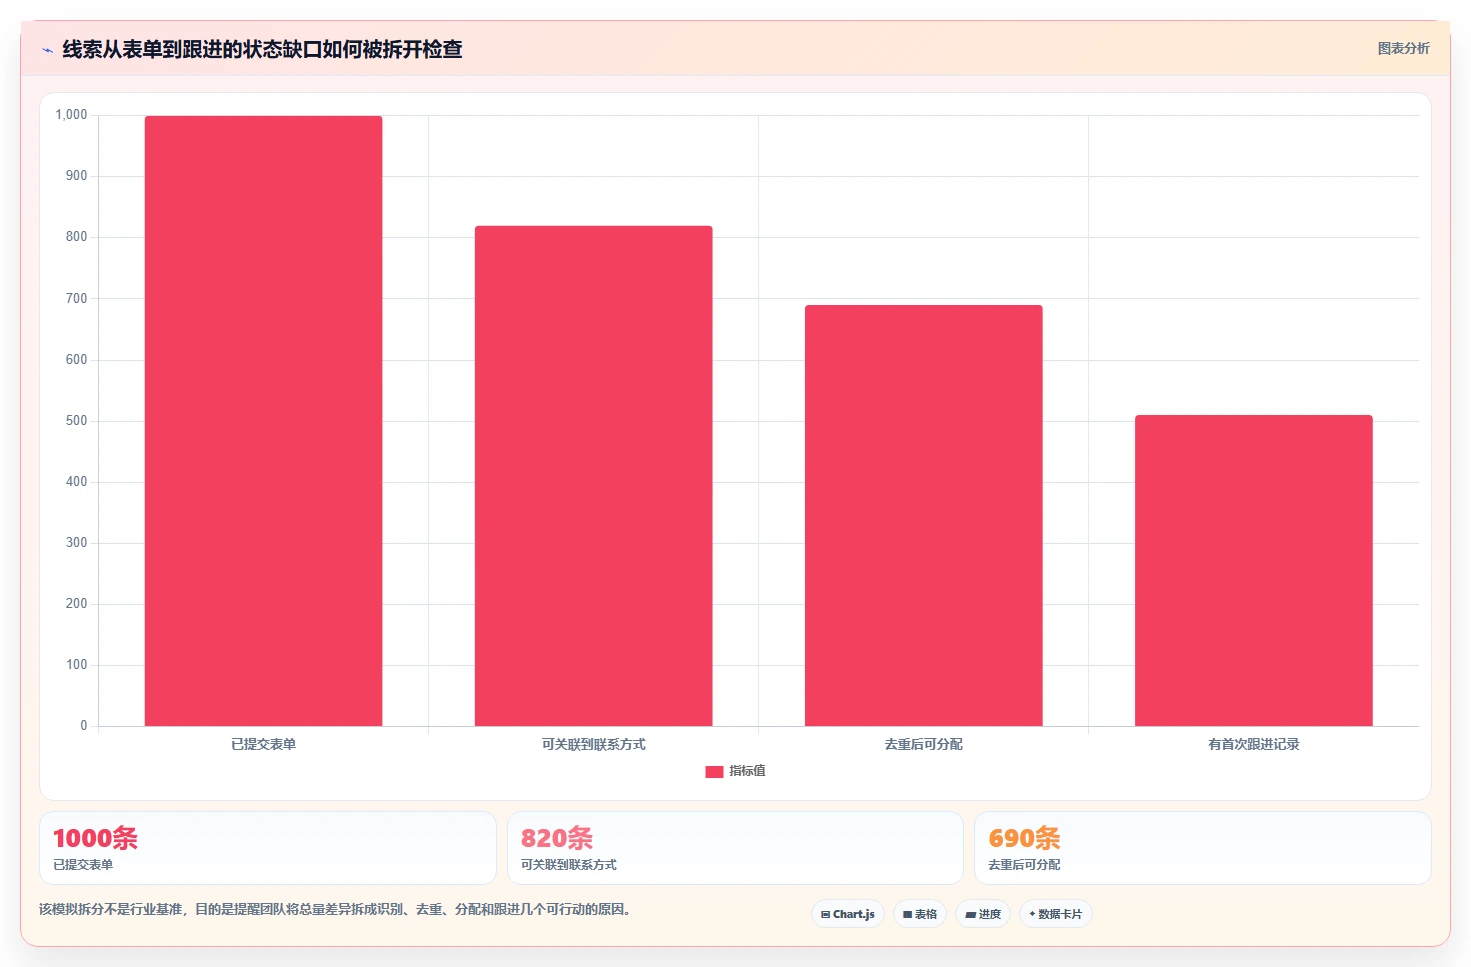The width and height of the screenshot is (1471, 967).
Task: Select the Chart.js tag chip
Action: (x=847, y=914)
